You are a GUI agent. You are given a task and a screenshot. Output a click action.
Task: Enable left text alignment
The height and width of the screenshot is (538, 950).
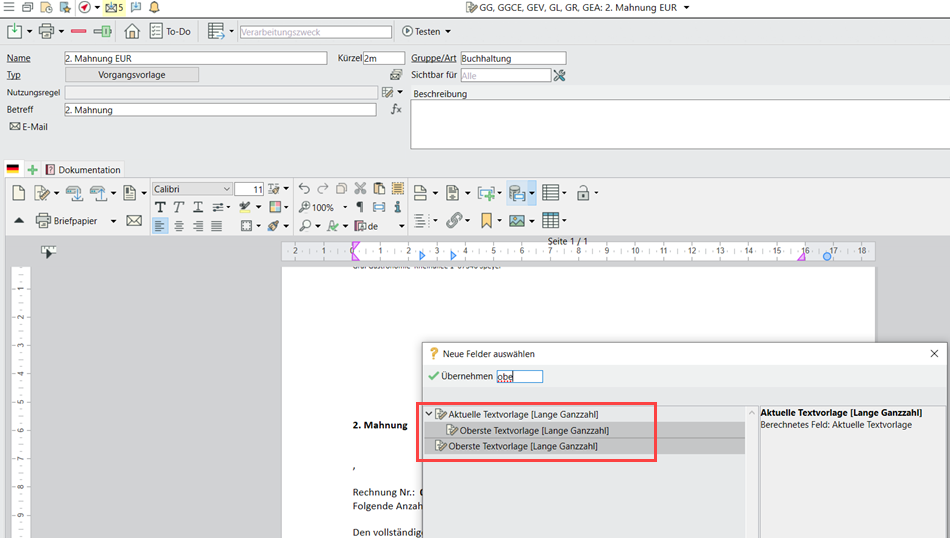tap(160, 226)
